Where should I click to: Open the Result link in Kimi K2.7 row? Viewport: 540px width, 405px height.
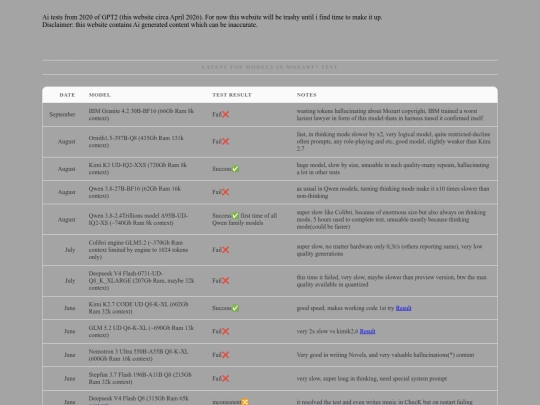(x=403, y=308)
